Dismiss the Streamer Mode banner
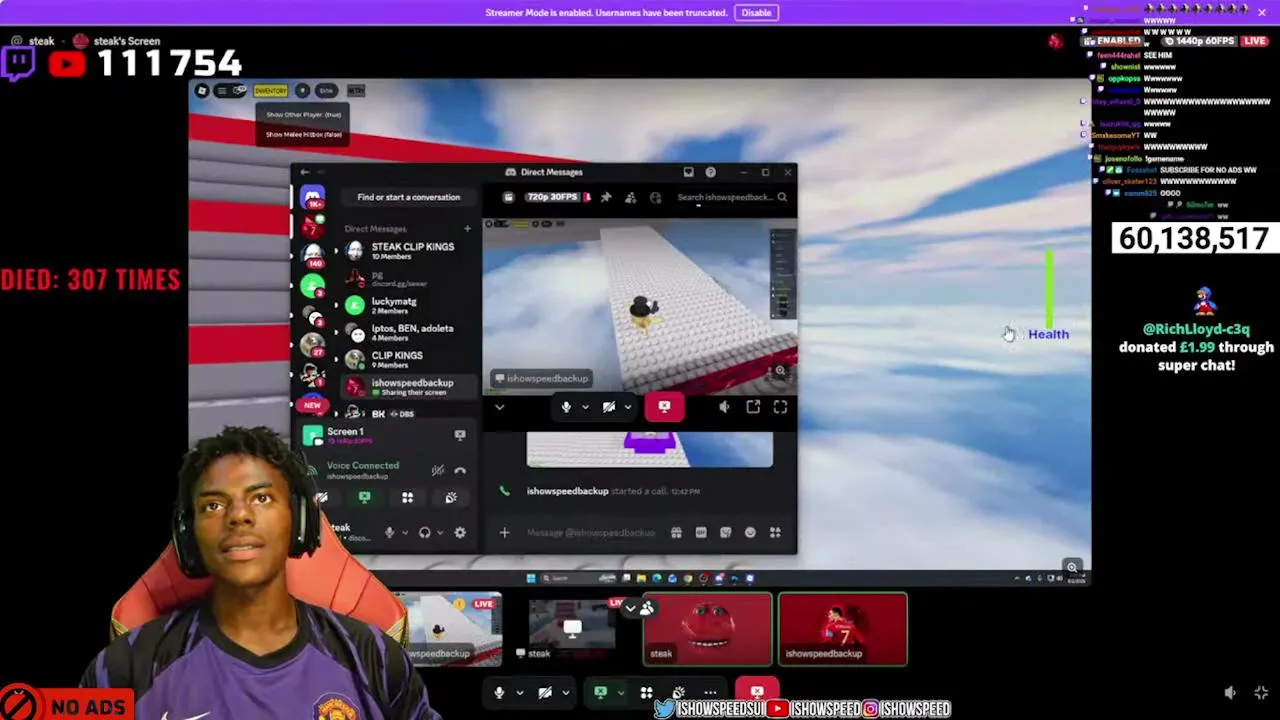This screenshot has height=720, width=1280. 1262,12
